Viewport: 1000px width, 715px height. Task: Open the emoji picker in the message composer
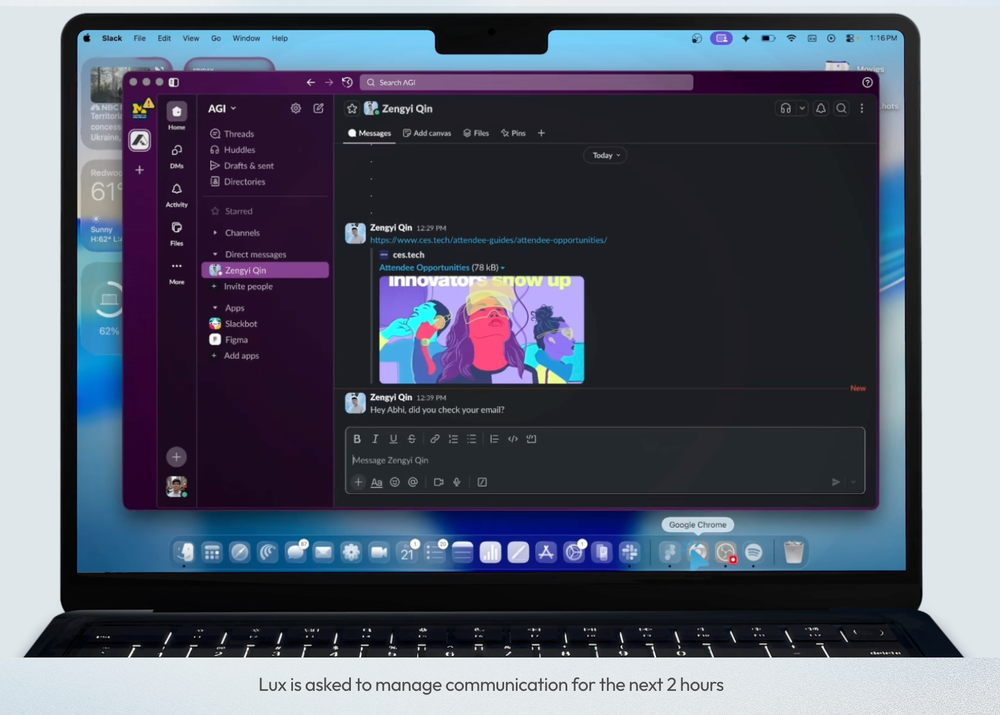pyautogui.click(x=393, y=482)
